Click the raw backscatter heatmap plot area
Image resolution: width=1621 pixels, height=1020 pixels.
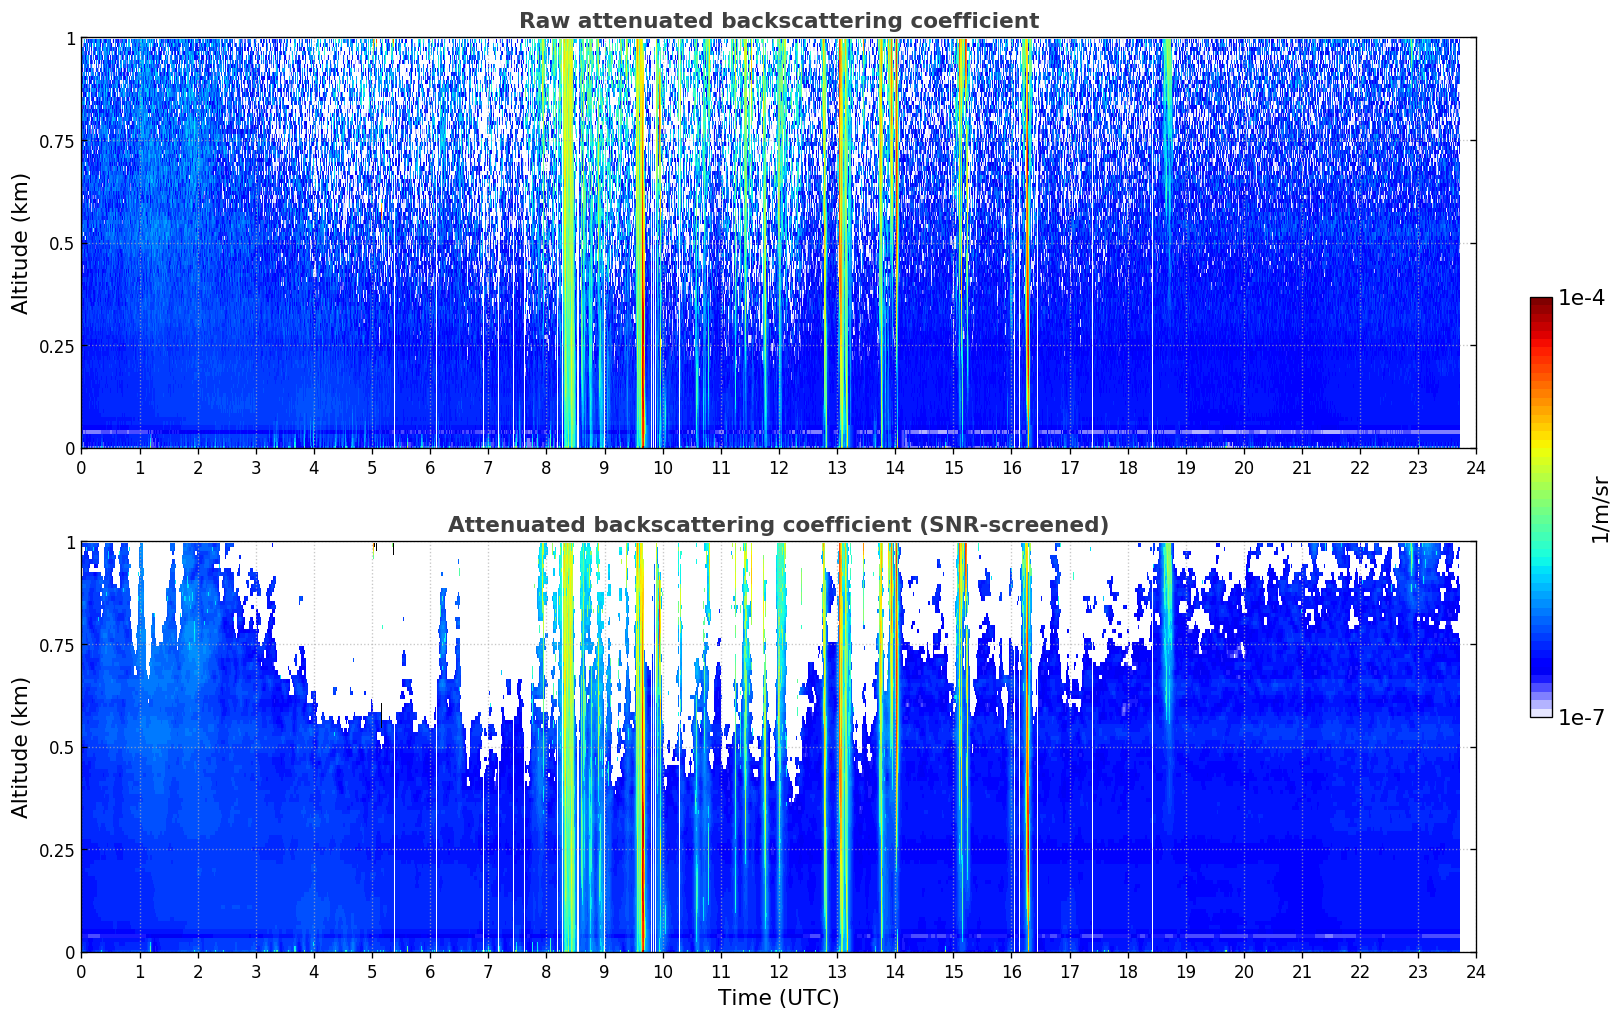click(x=778, y=243)
